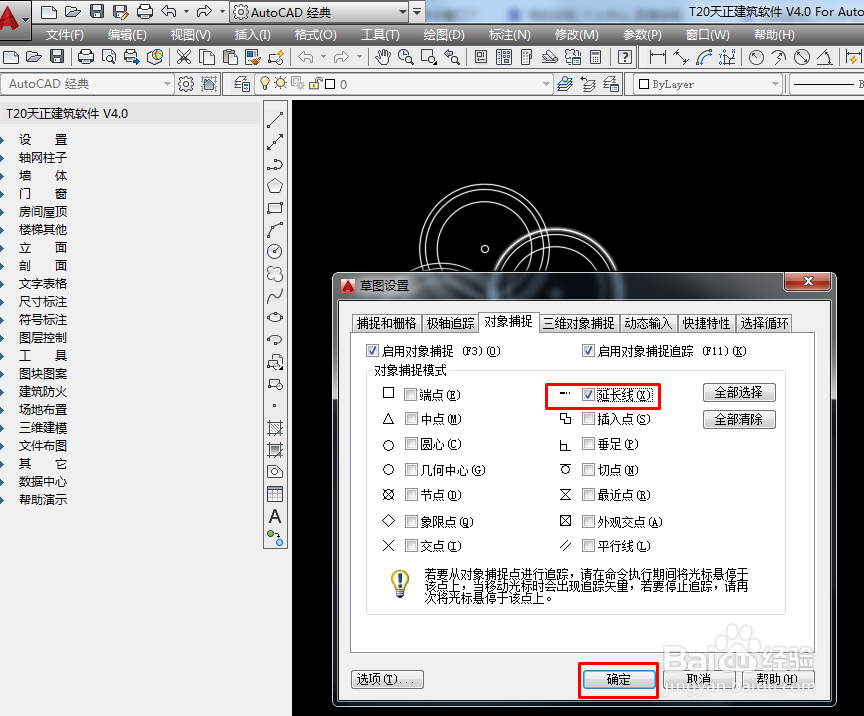Switch to the 选择循环 tab
864x716 pixels.
tap(764, 323)
